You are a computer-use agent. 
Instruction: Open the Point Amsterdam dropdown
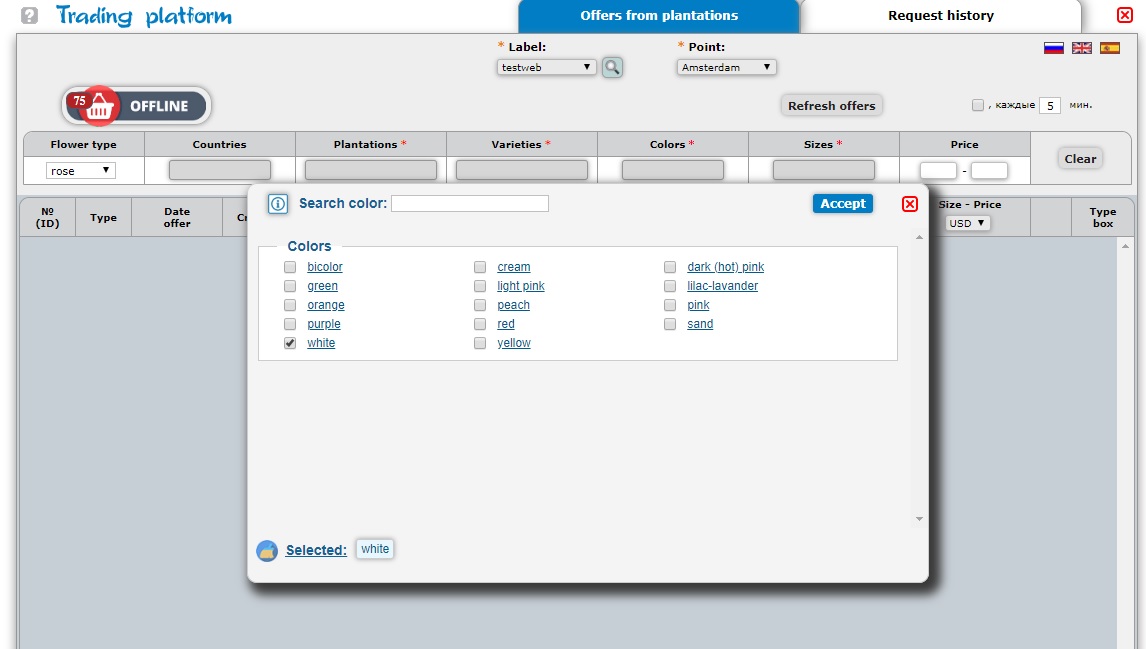pos(726,67)
